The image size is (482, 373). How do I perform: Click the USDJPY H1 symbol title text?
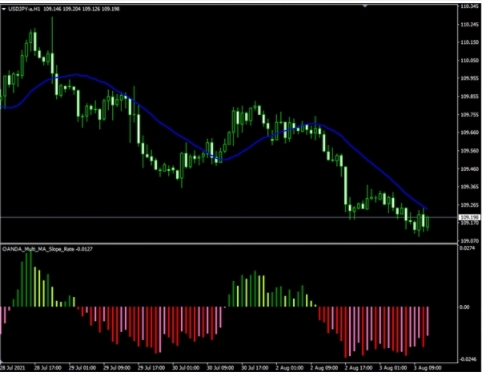tap(24, 9)
